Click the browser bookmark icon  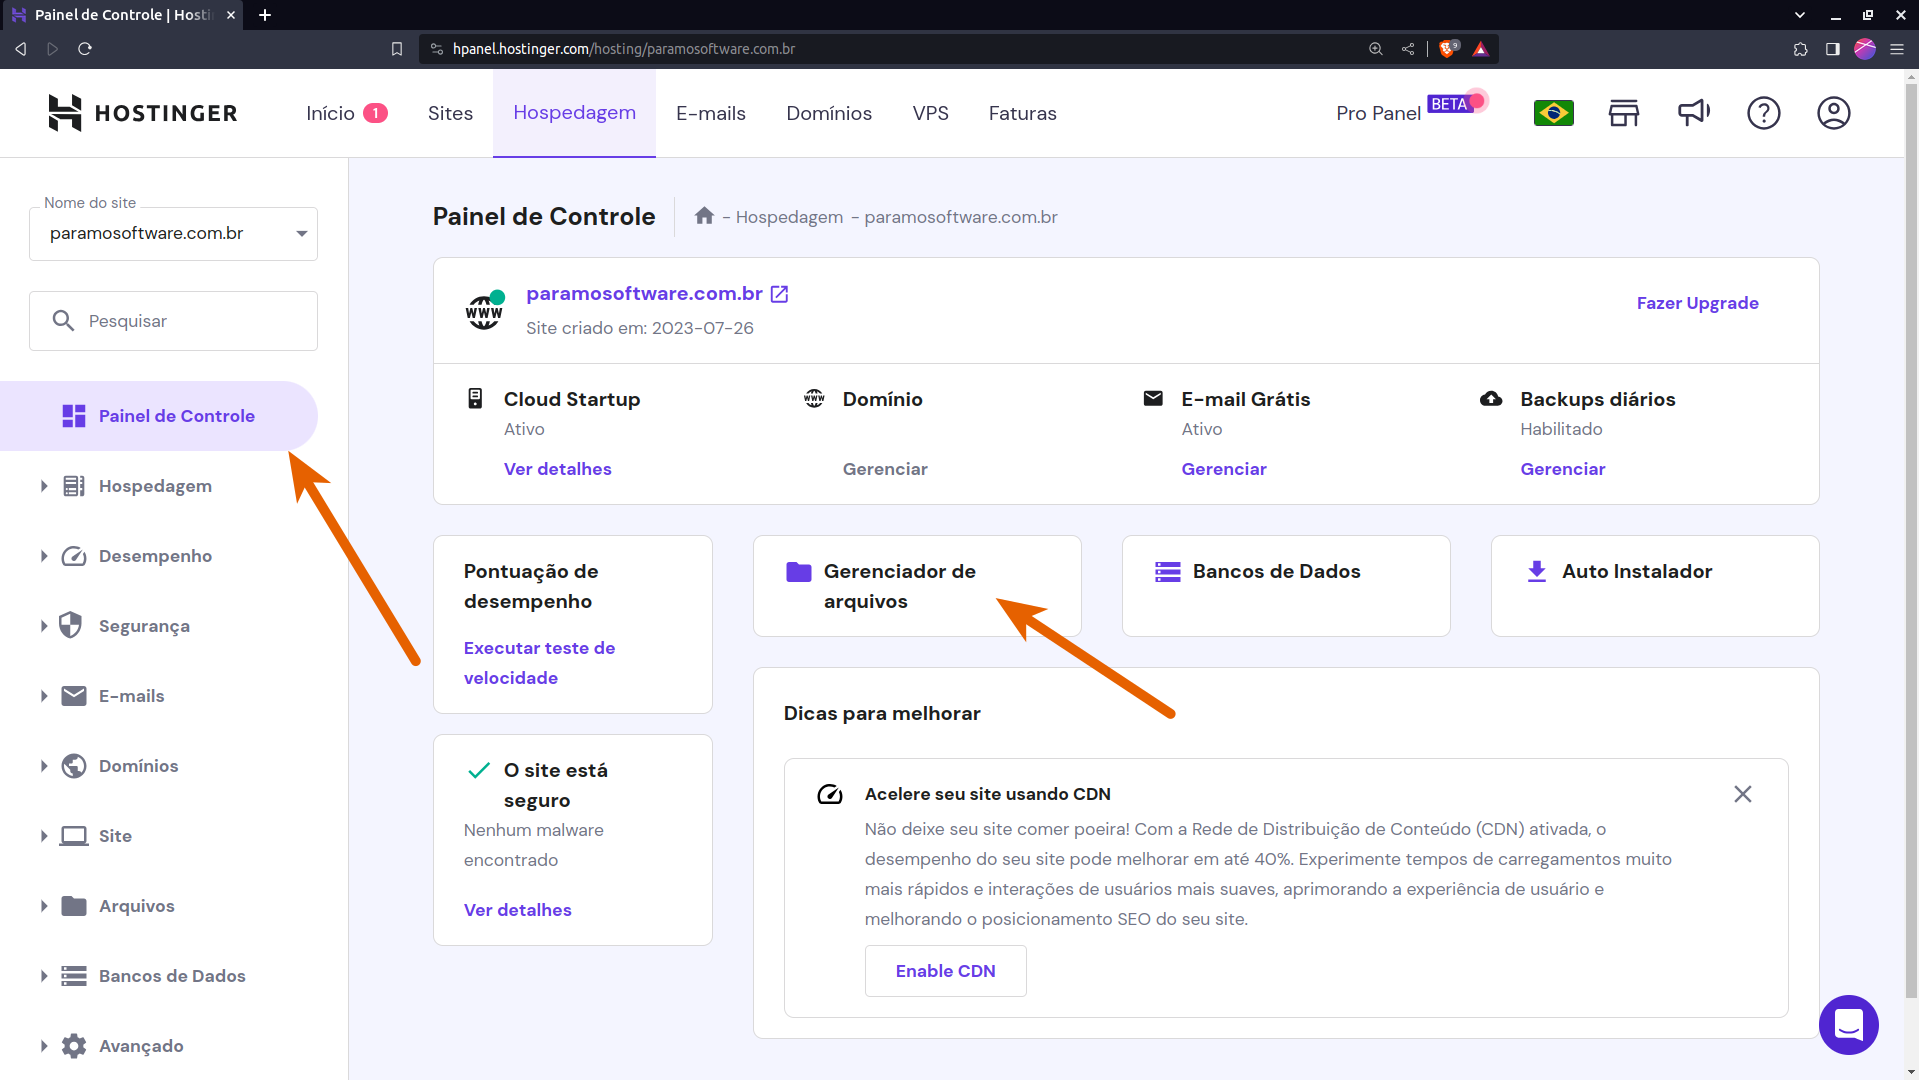pos(397,48)
